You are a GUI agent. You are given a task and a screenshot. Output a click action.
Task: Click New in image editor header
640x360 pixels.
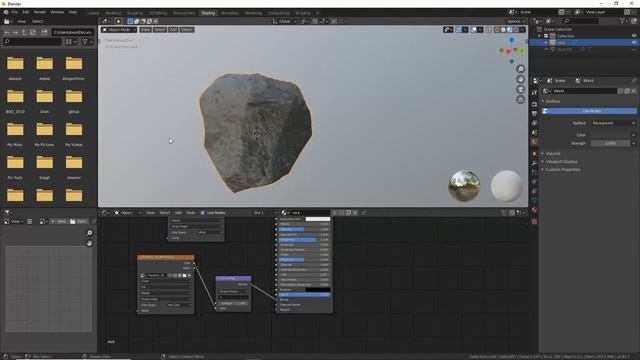point(59,221)
